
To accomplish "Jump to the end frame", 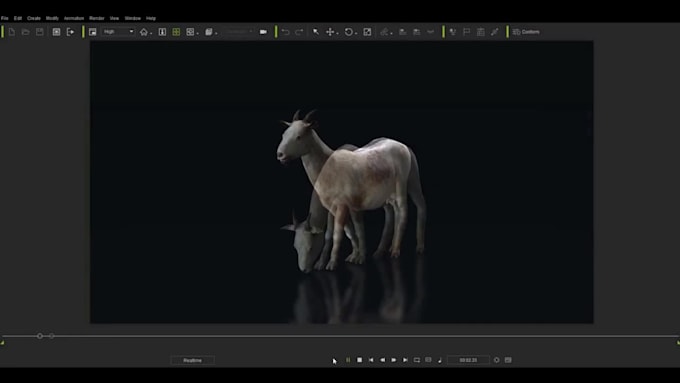I will coord(405,360).
